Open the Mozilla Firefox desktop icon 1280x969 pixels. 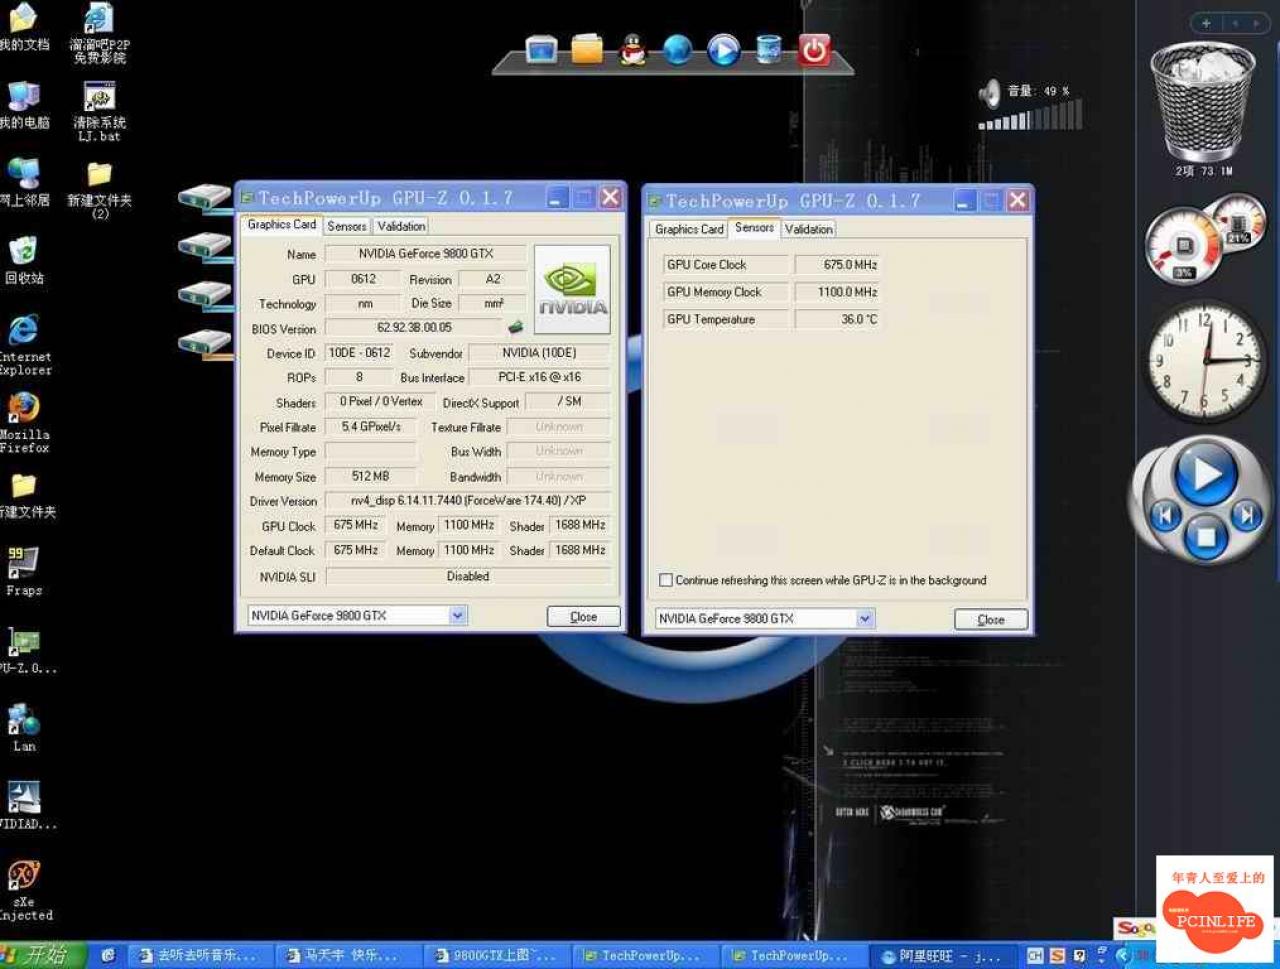pyautogui.click(x=24, y=422)
